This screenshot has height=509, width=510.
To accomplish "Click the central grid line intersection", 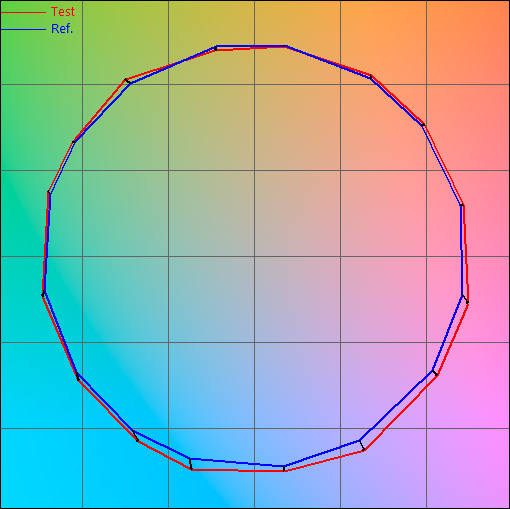I will click(255, 256).
